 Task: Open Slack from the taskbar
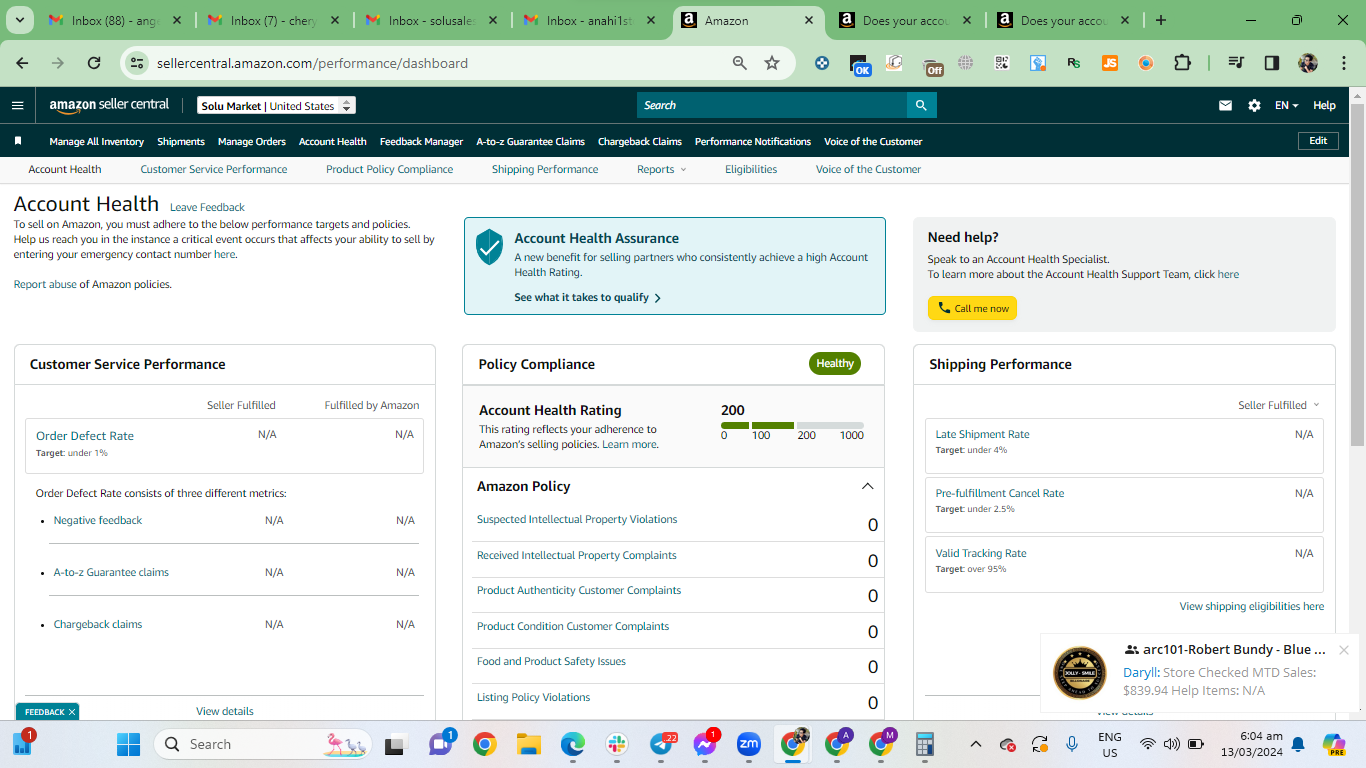[x=616, y=744]
